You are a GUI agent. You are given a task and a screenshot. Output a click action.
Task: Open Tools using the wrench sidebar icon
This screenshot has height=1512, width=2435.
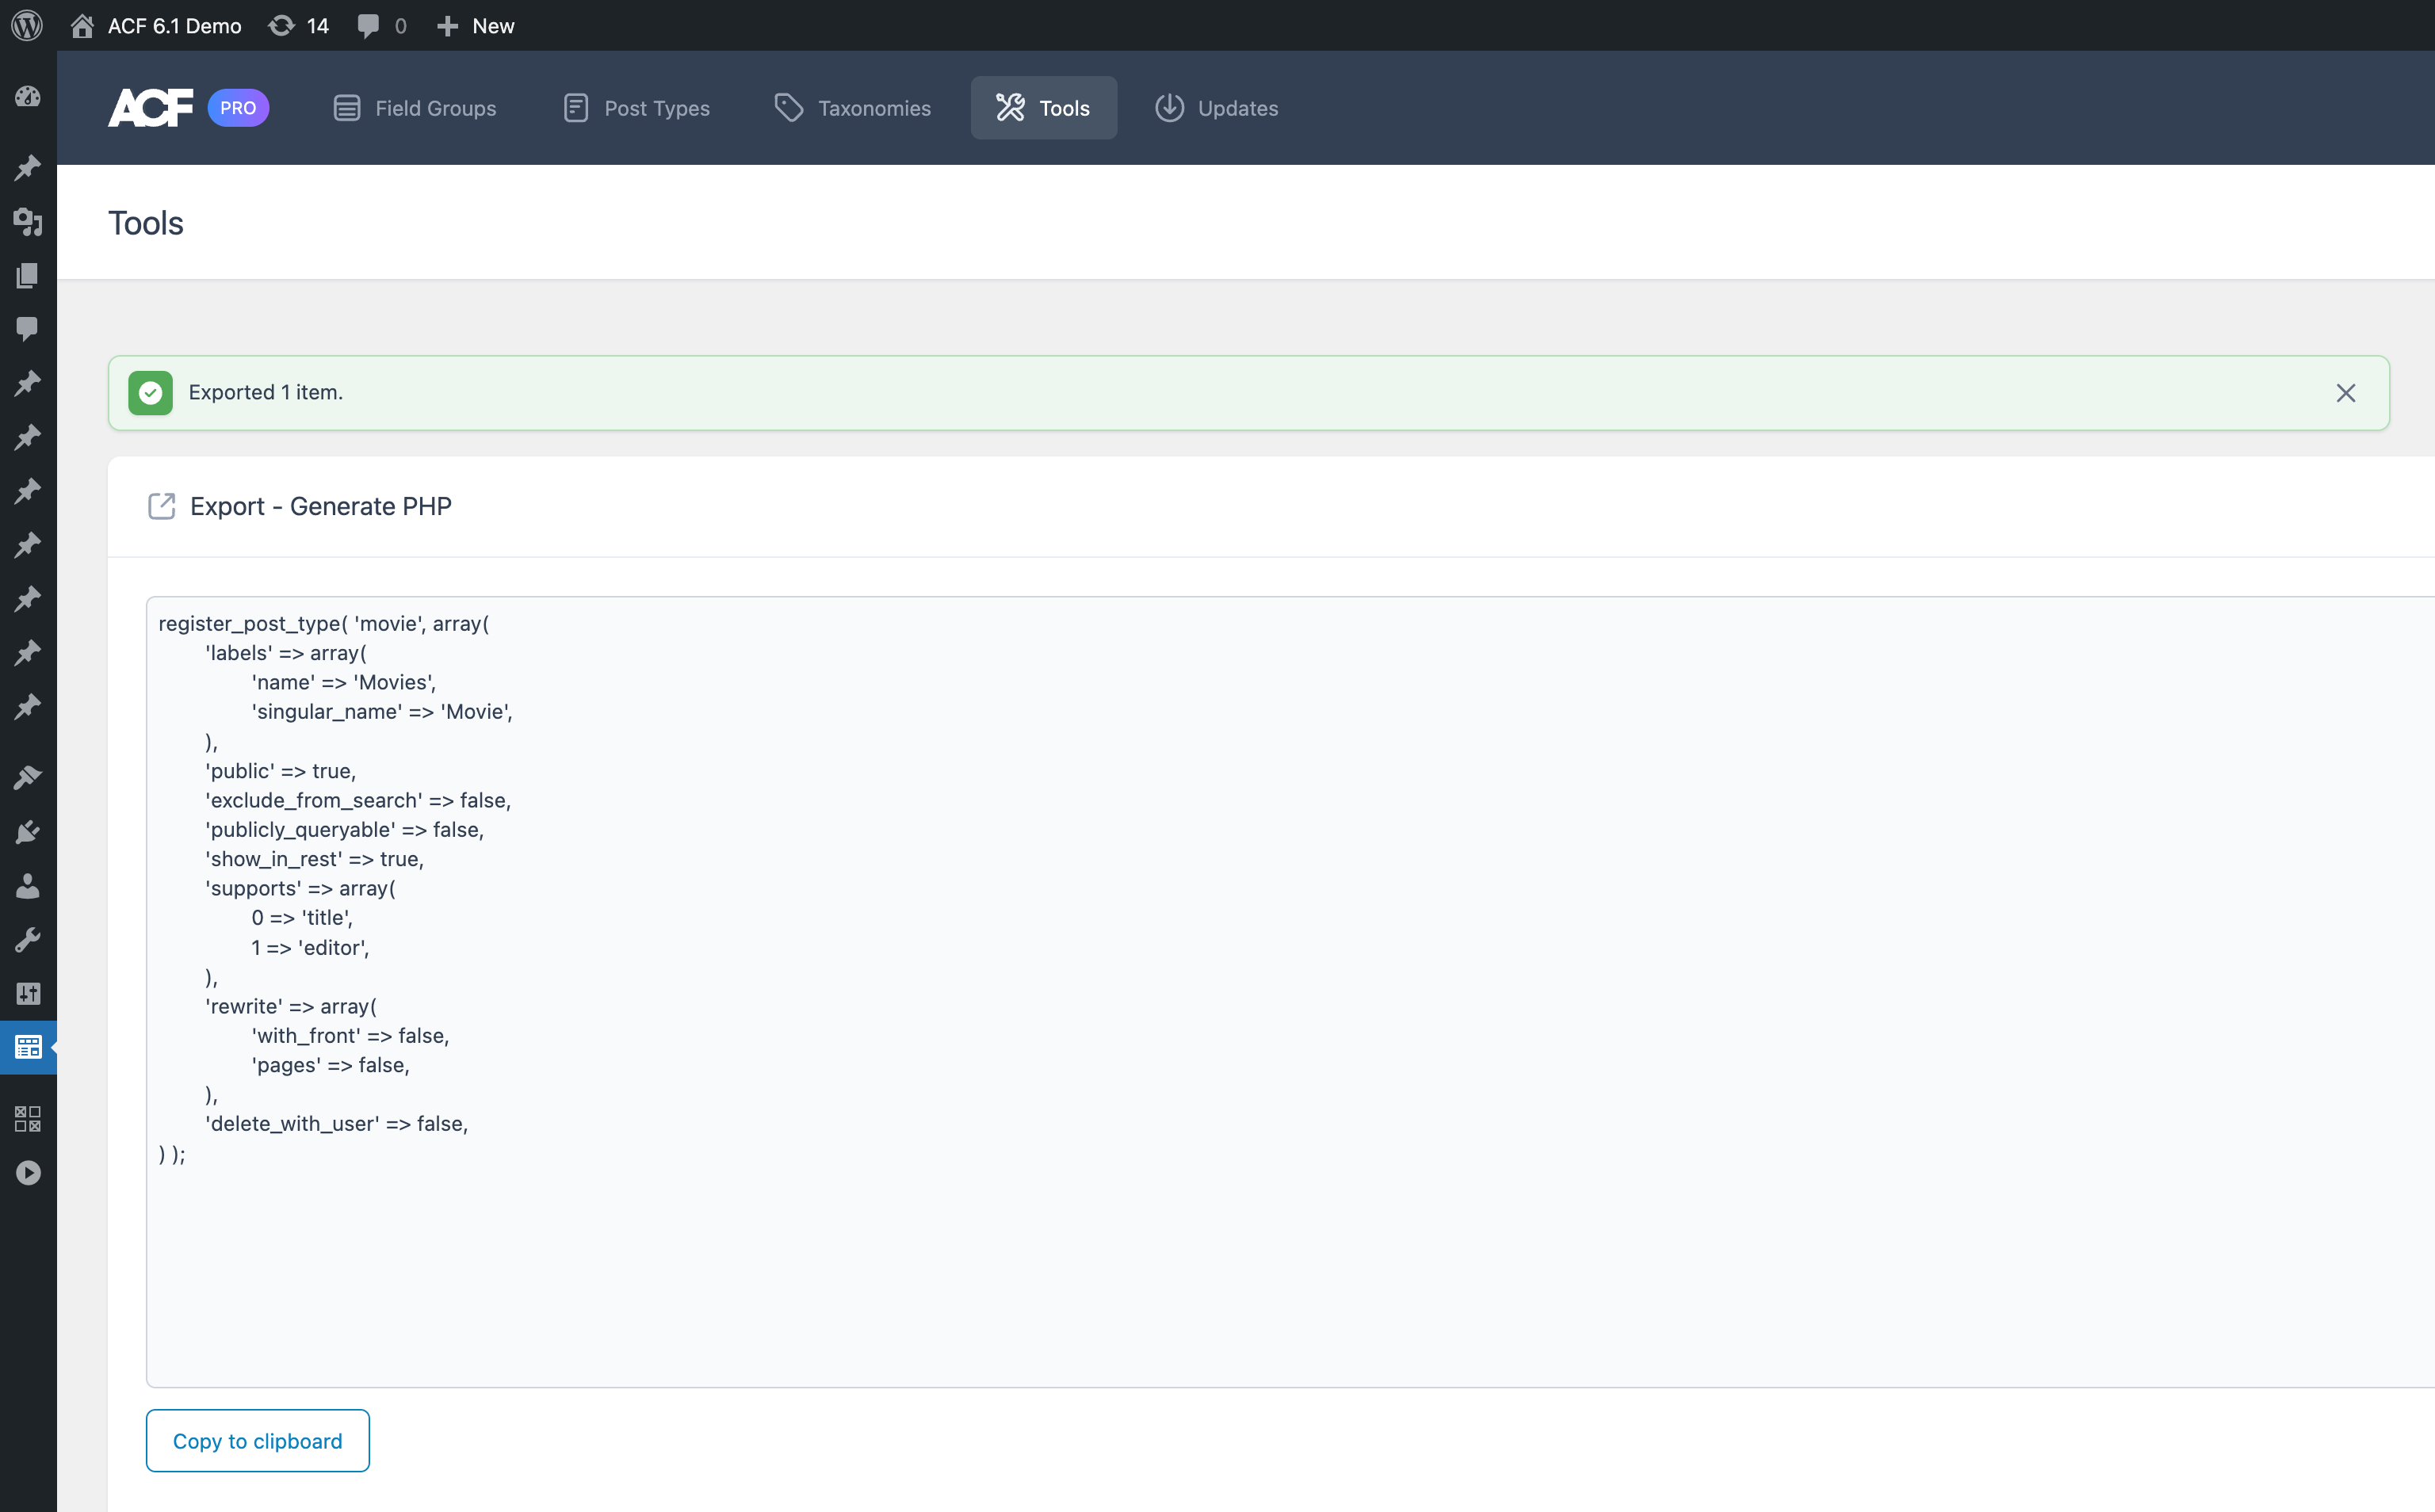pos(28,938)
